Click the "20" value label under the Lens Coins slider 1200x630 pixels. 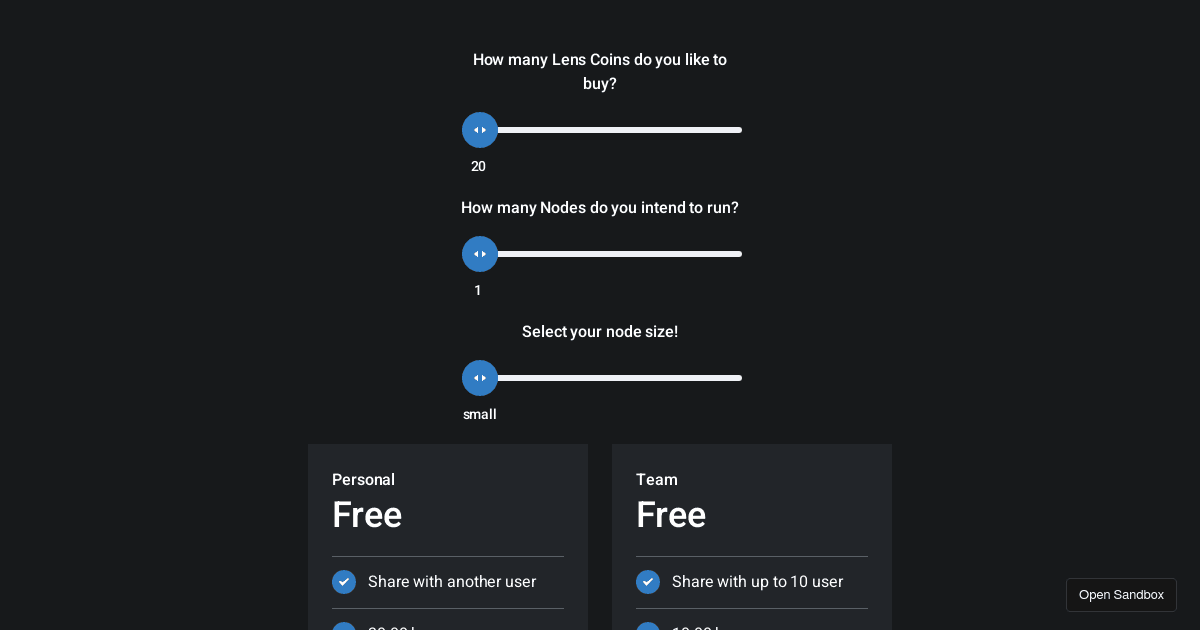pyautogui.click(x=480, y=166)
